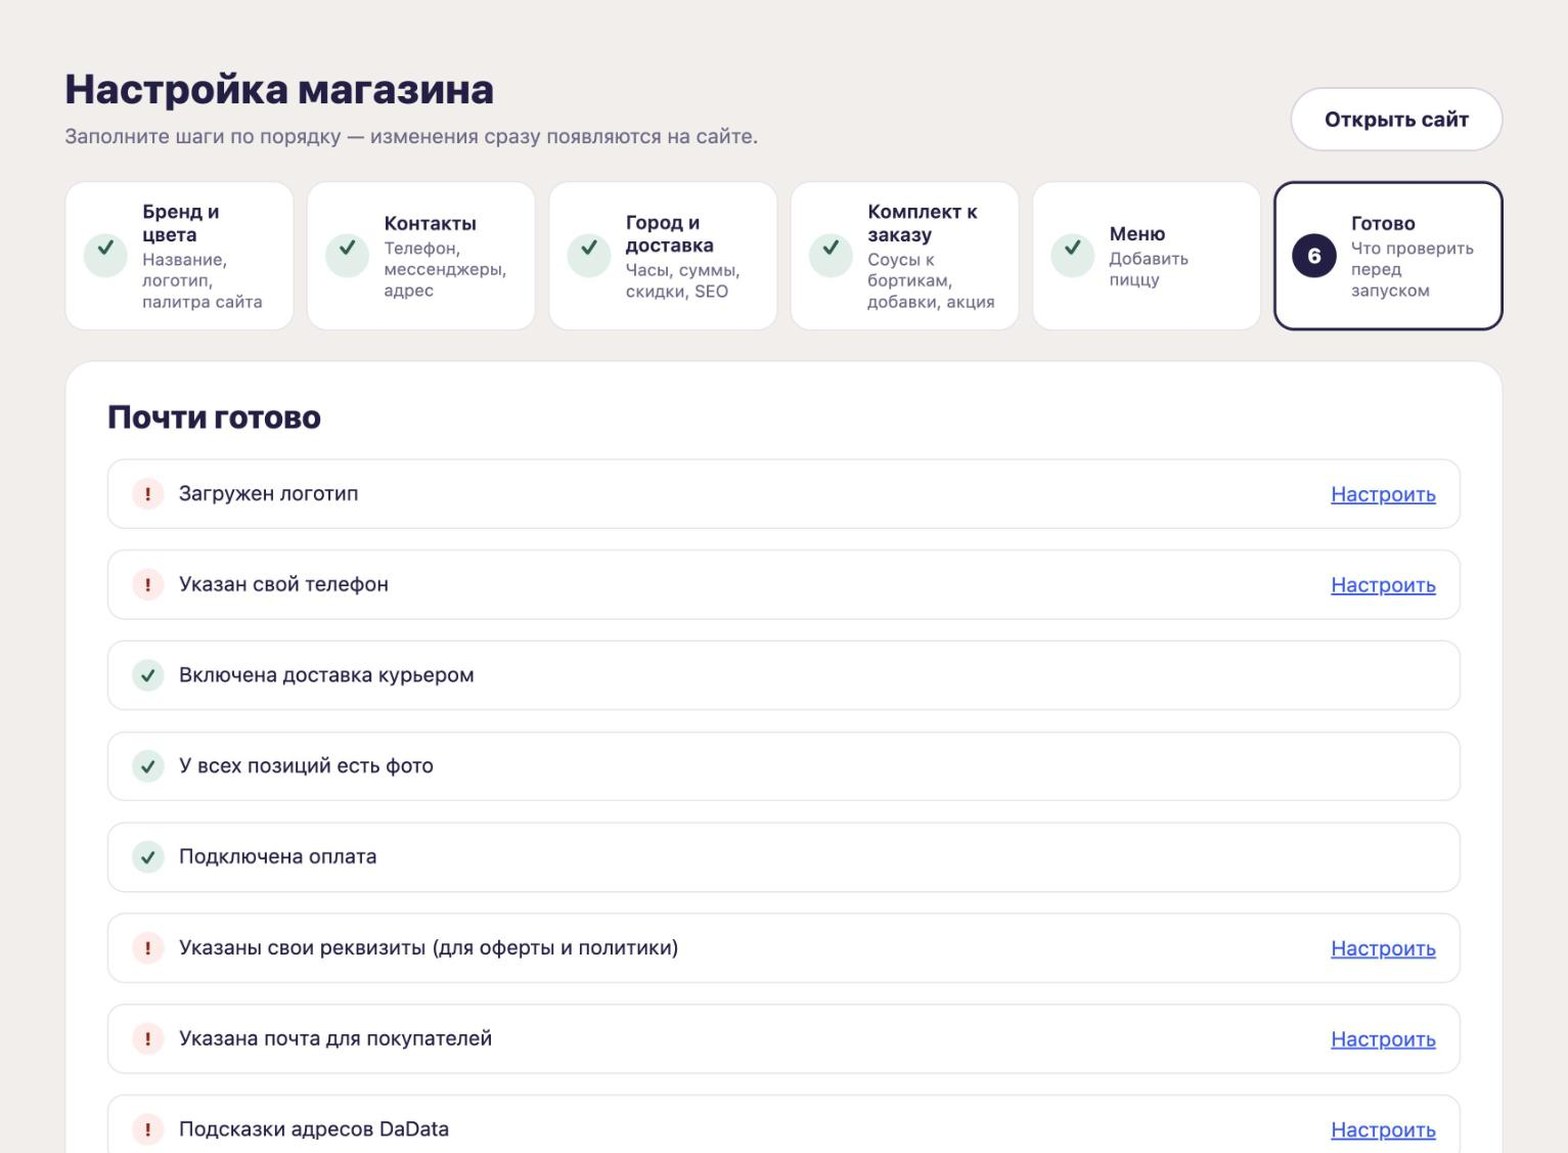This screenshot has height=1153, width=1568.
Task: Click the checkmark icon on Бренд и цвета
Action: 105,256
